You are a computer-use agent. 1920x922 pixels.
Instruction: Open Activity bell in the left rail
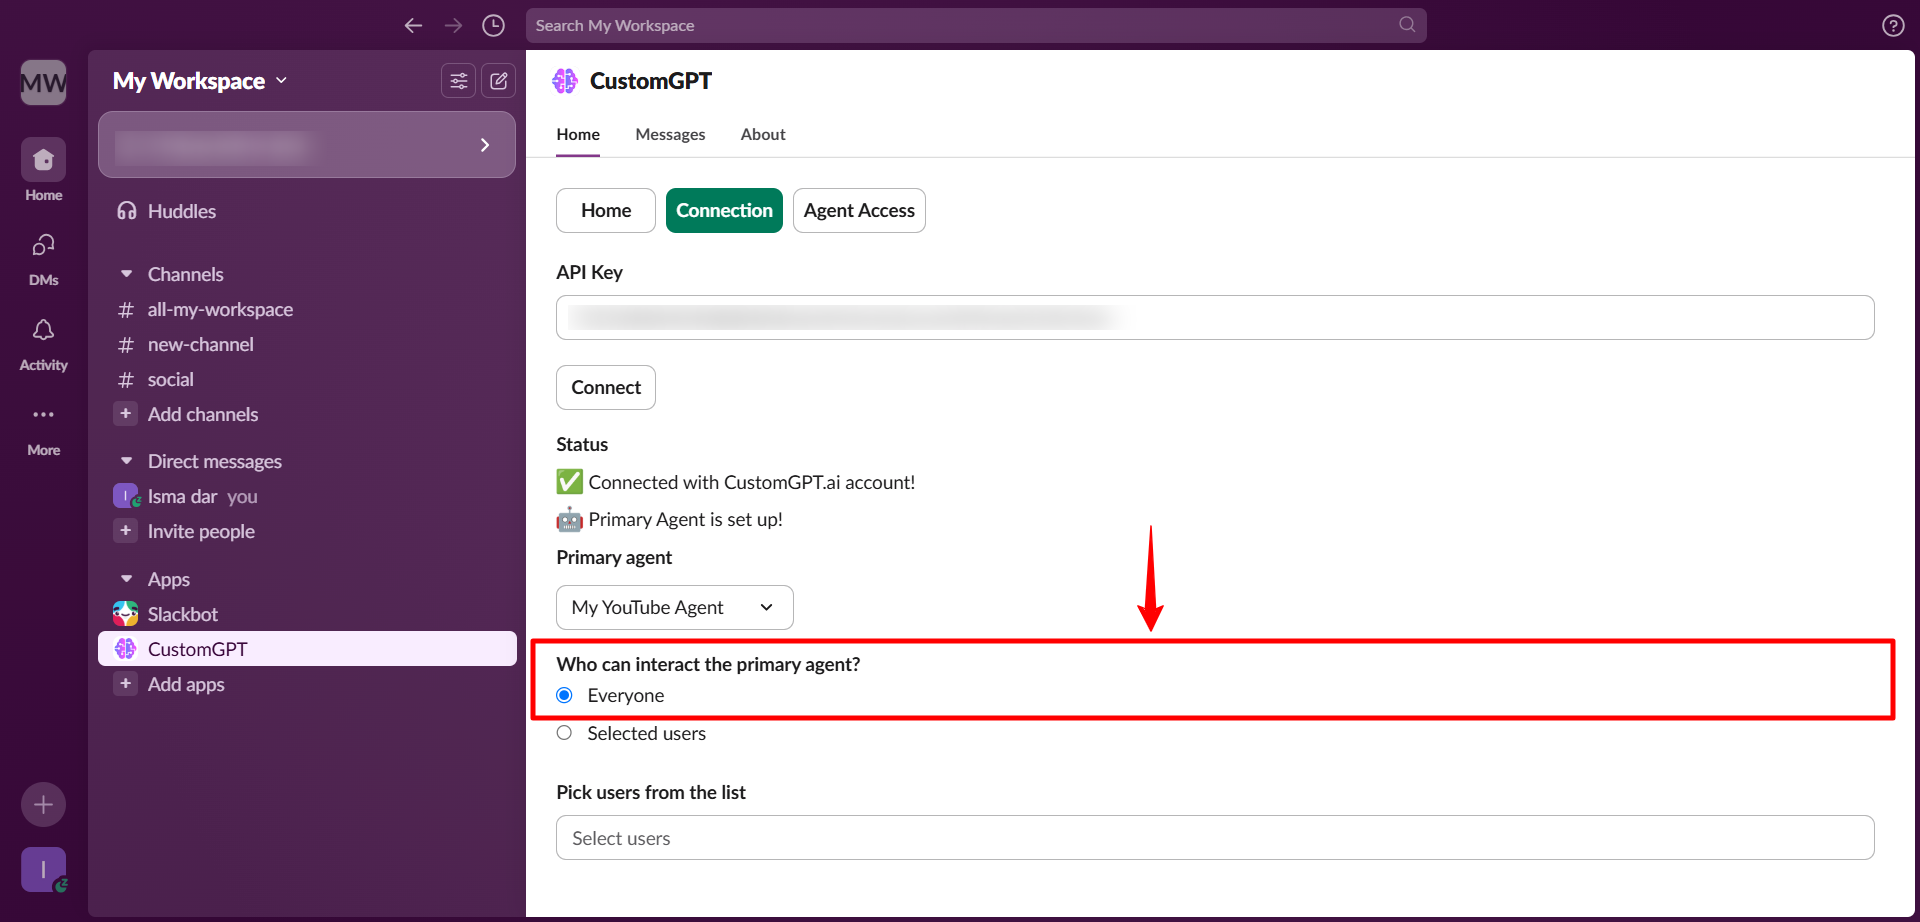(x=44, y=344)
